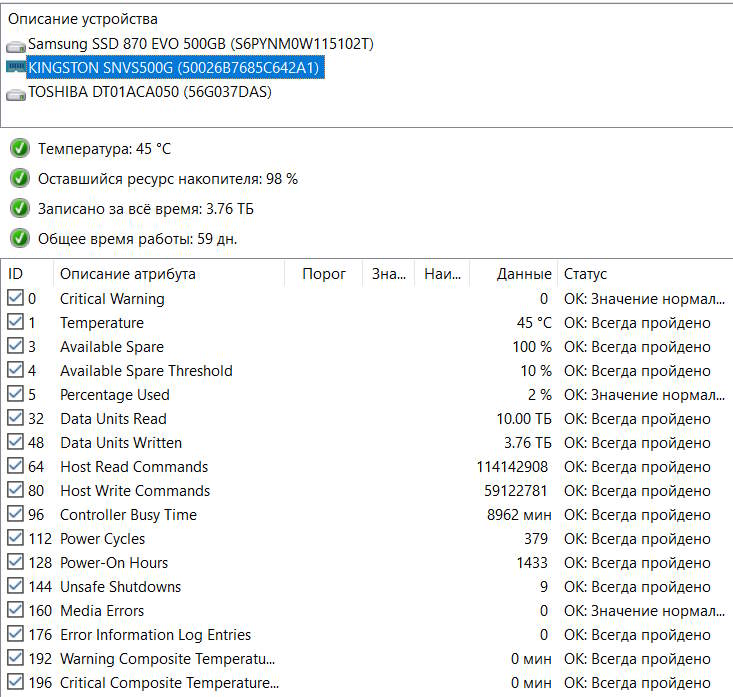Image resolution: width=733 pixels, height=697 pixels.
Task: Toggle the Power-On Hours checkbox
Action: pos(15,562)
